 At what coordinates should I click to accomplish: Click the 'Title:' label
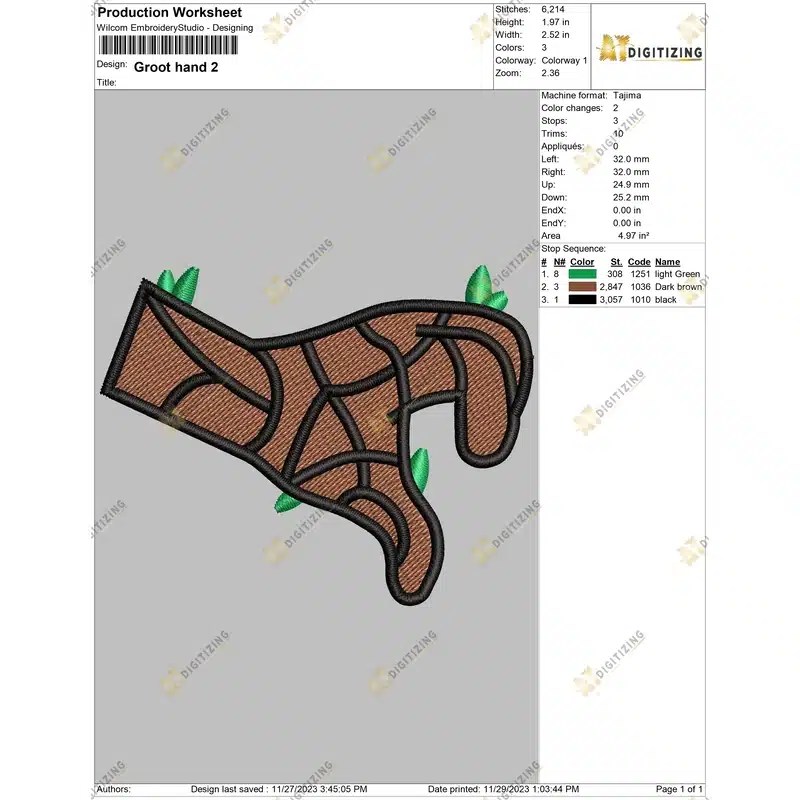(107, 83)
